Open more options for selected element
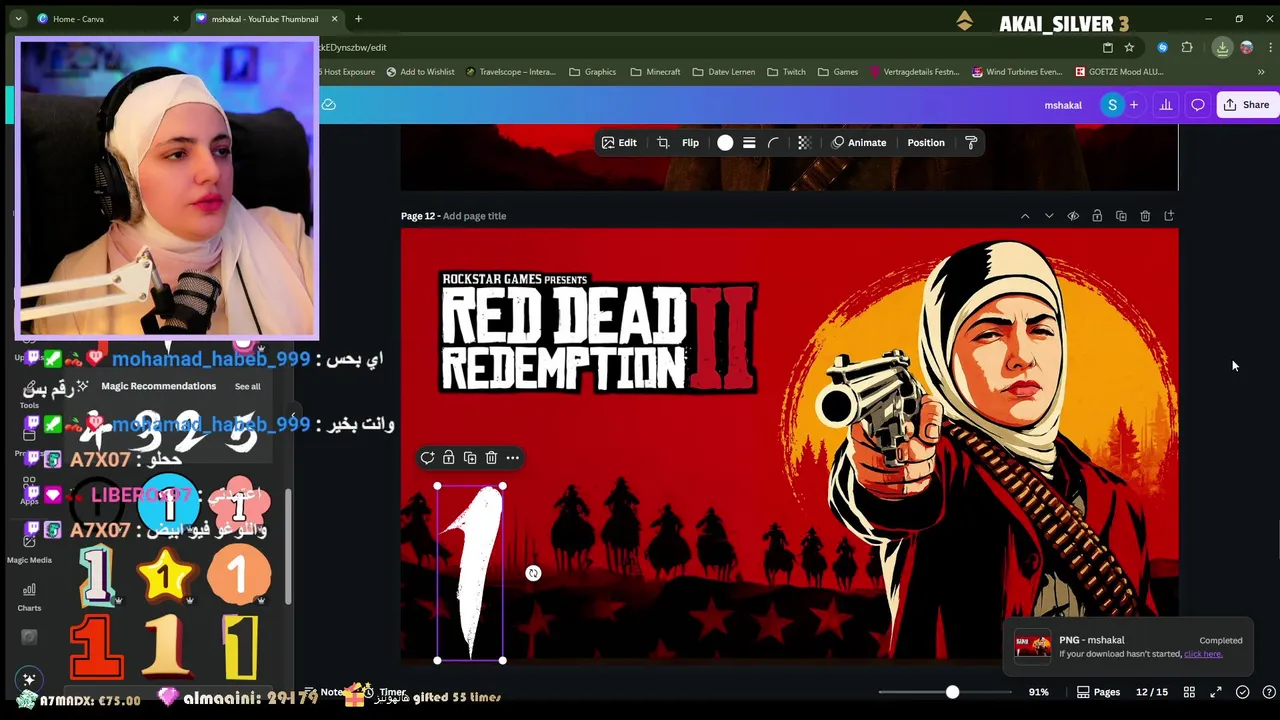 [512, 458]
